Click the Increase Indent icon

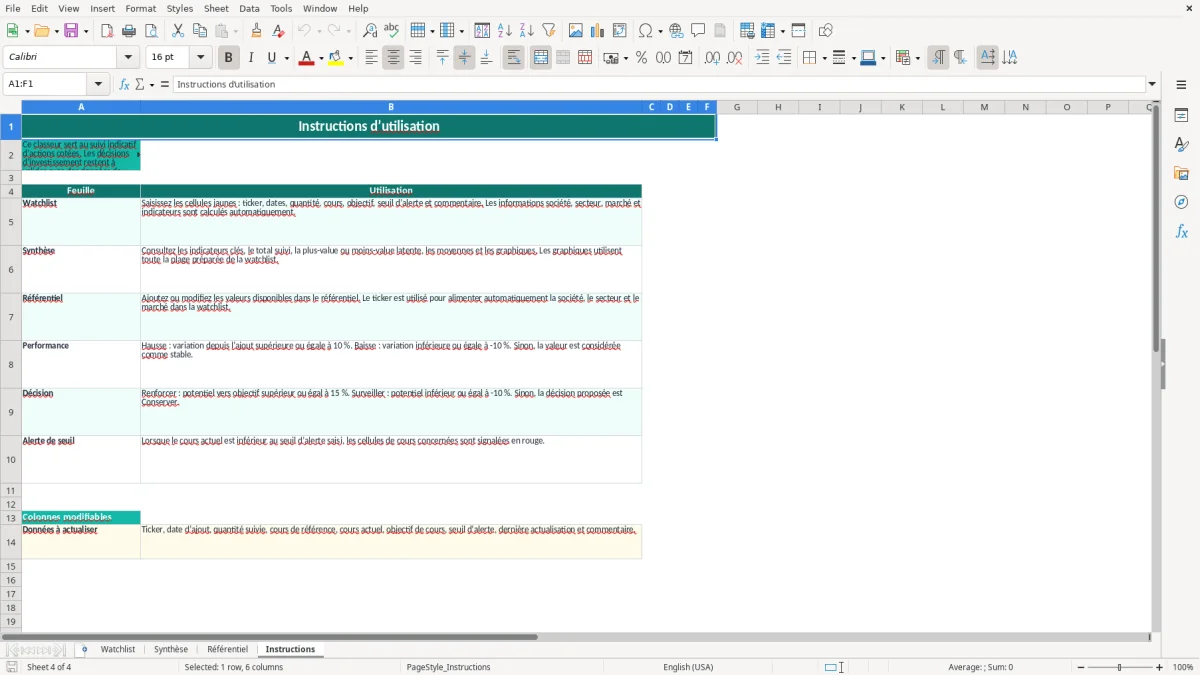[762, 58]
